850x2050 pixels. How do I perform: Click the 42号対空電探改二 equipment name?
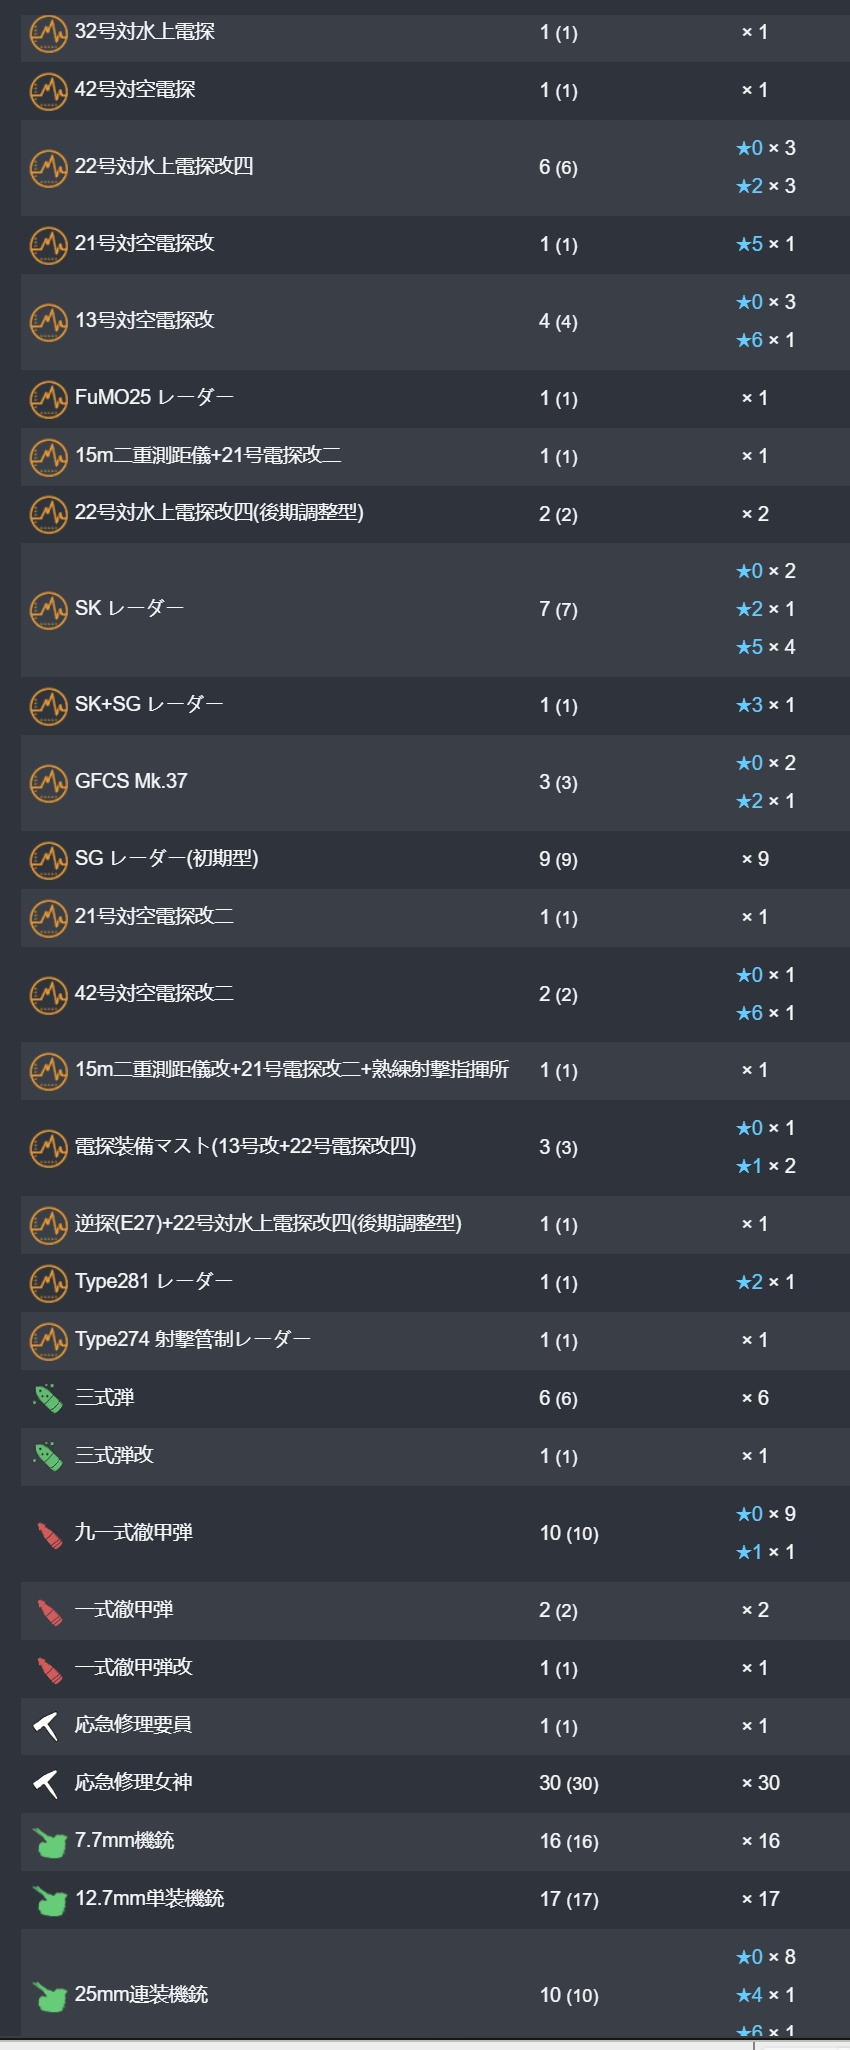pos(154,993)
